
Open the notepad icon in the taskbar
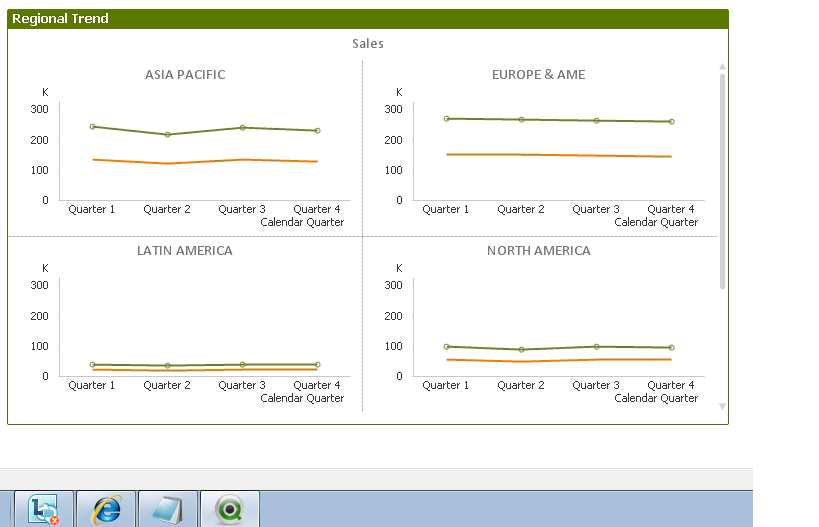(x=168, y=509)
